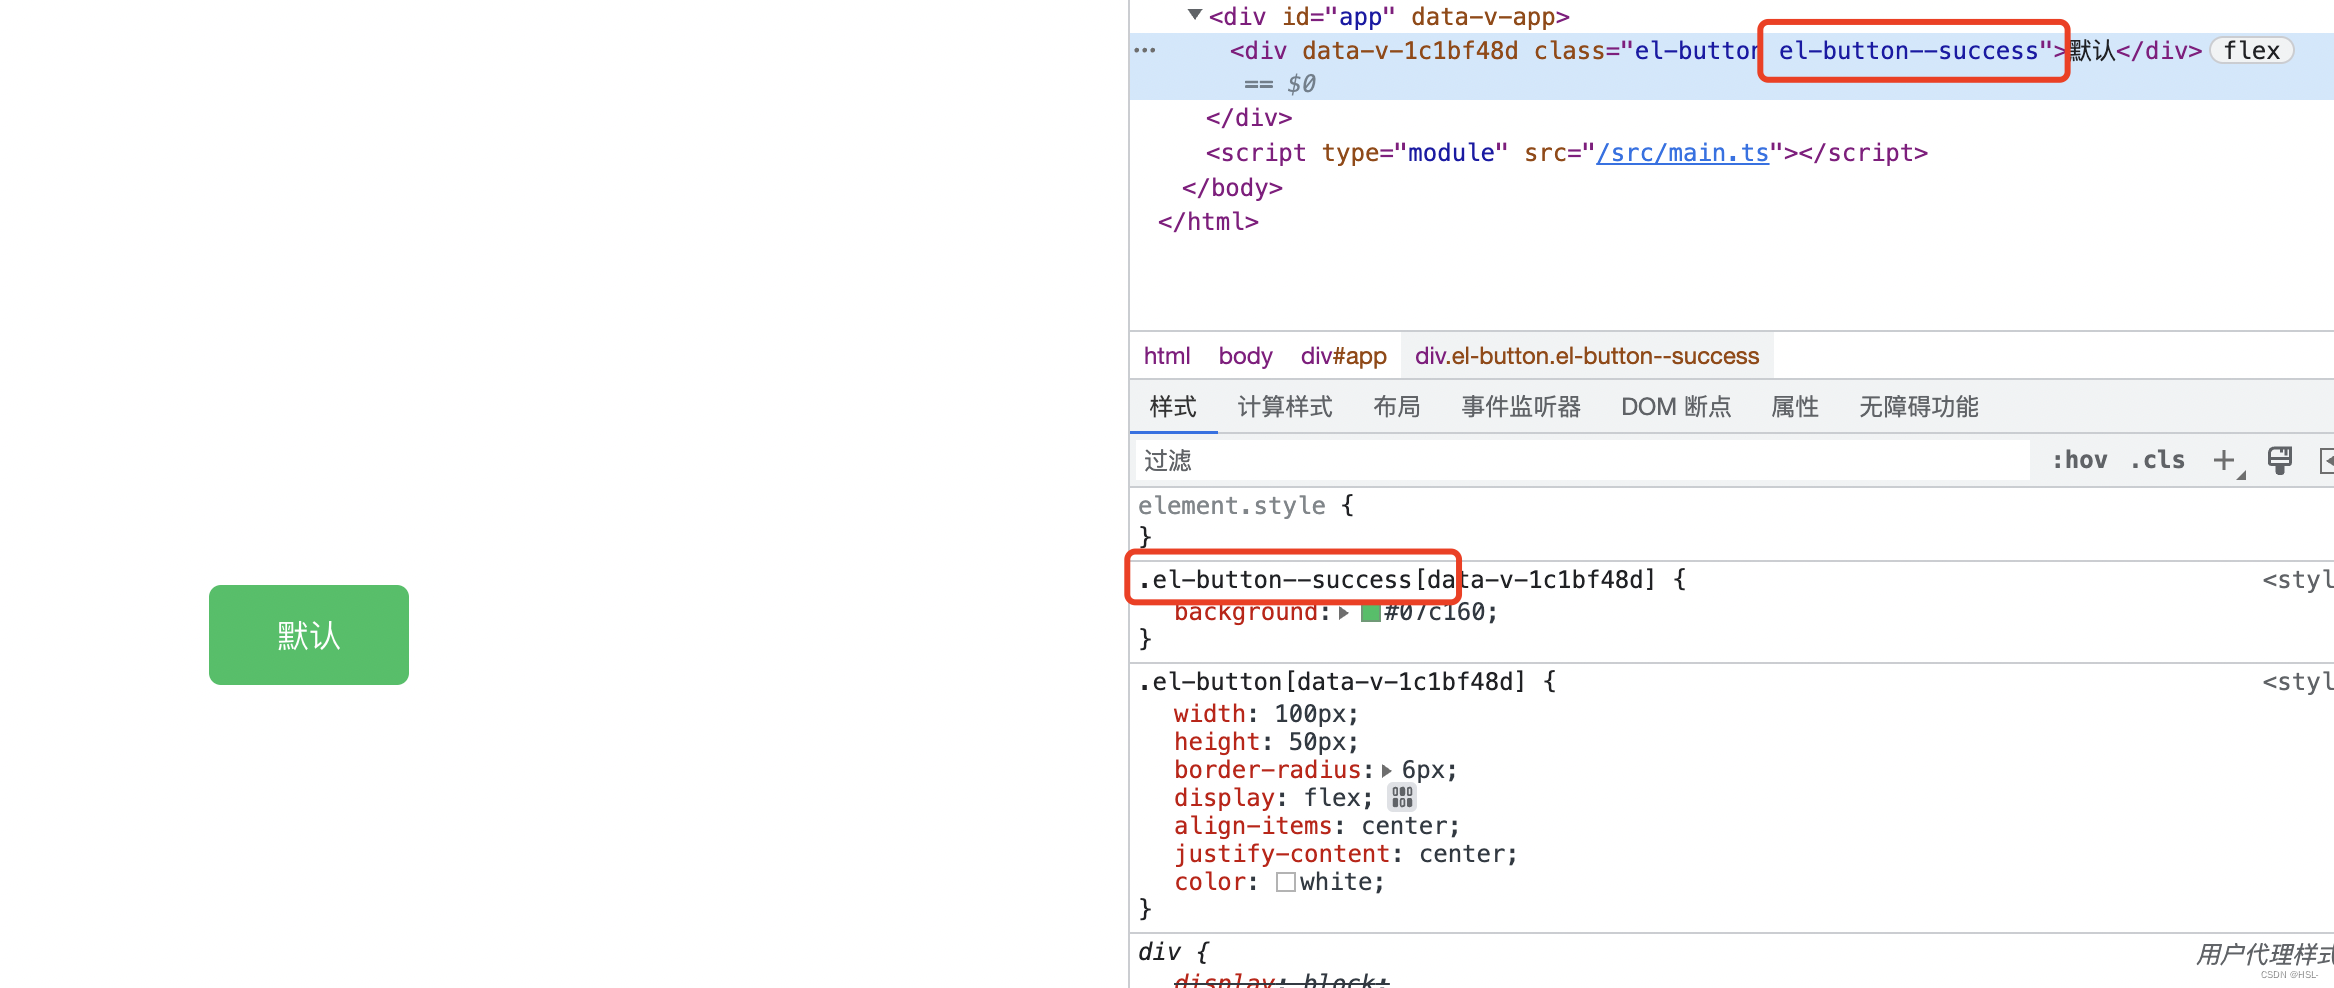Toggle the .cls class editor
The height and width of the screenshot is (988, 2334).
pyautogui.click(x=2157, y=459)
